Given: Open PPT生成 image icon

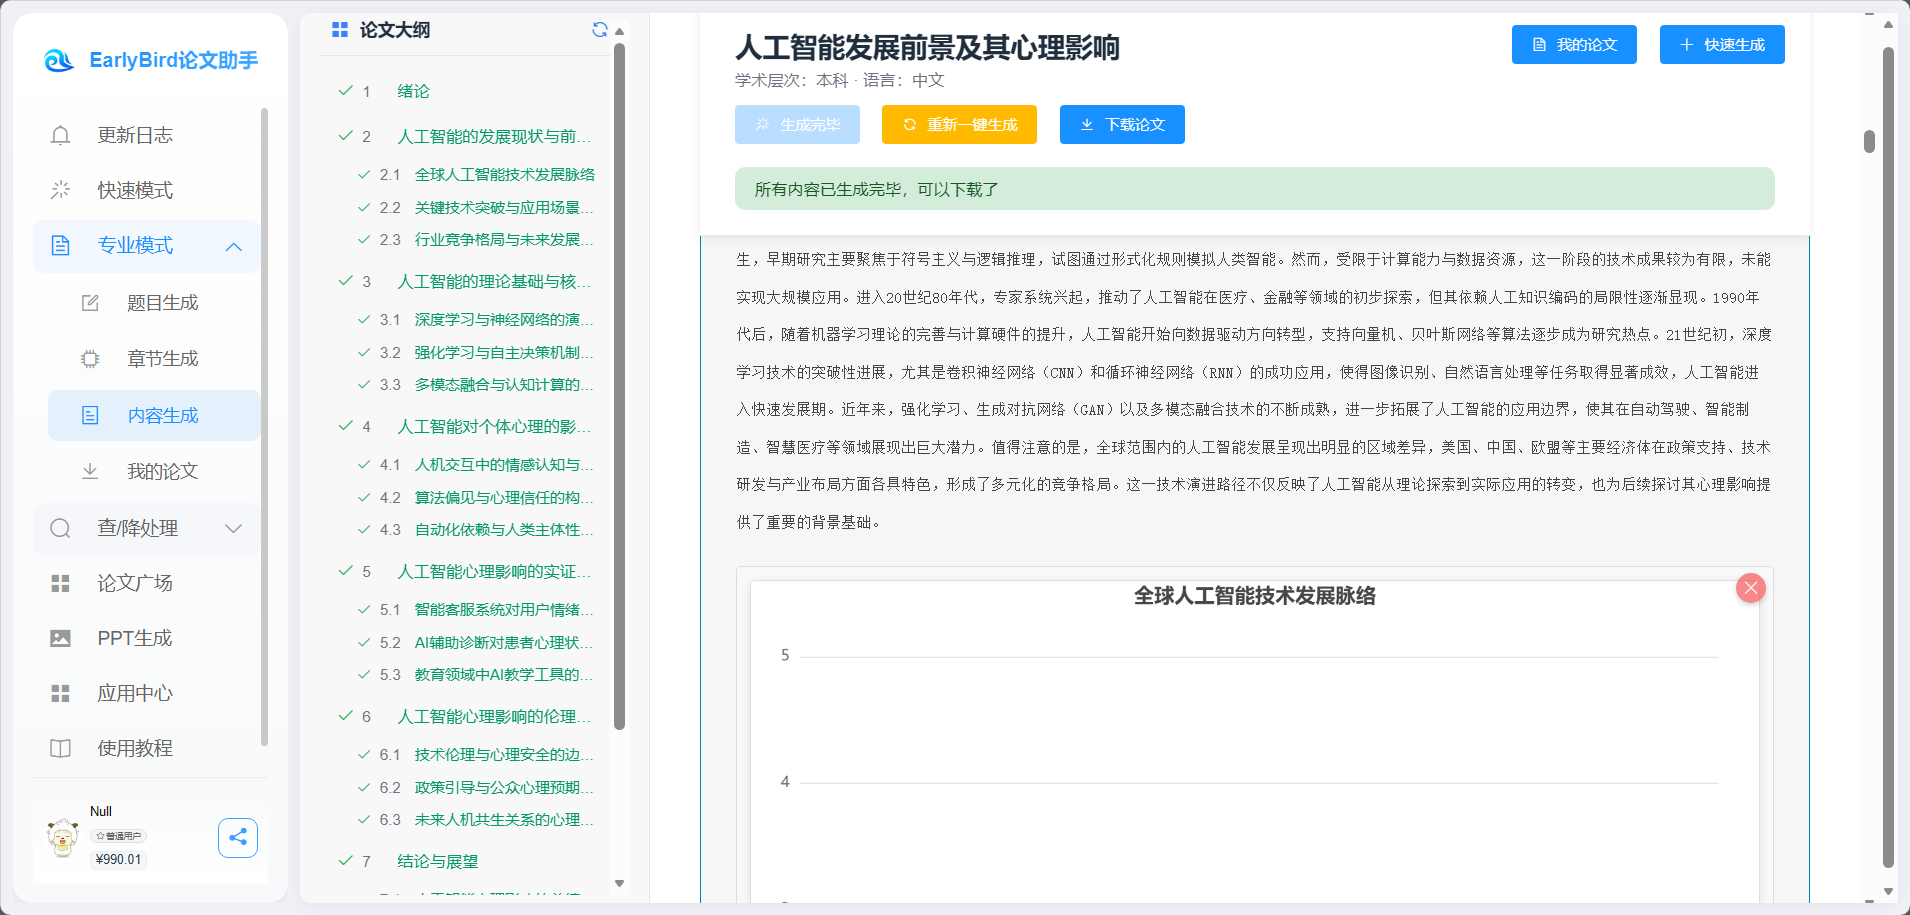Looking at the screenshot, I should (x=60, y=637).
